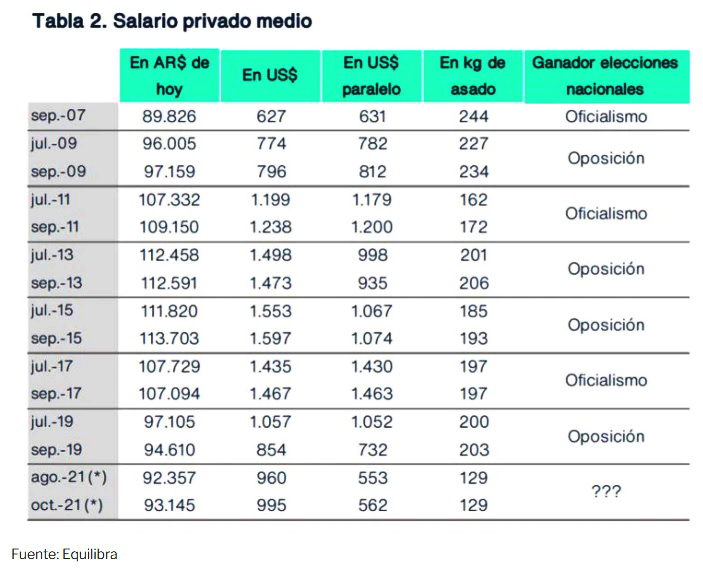
Task: Click the '???' election result cell
Action: point(606,494)
